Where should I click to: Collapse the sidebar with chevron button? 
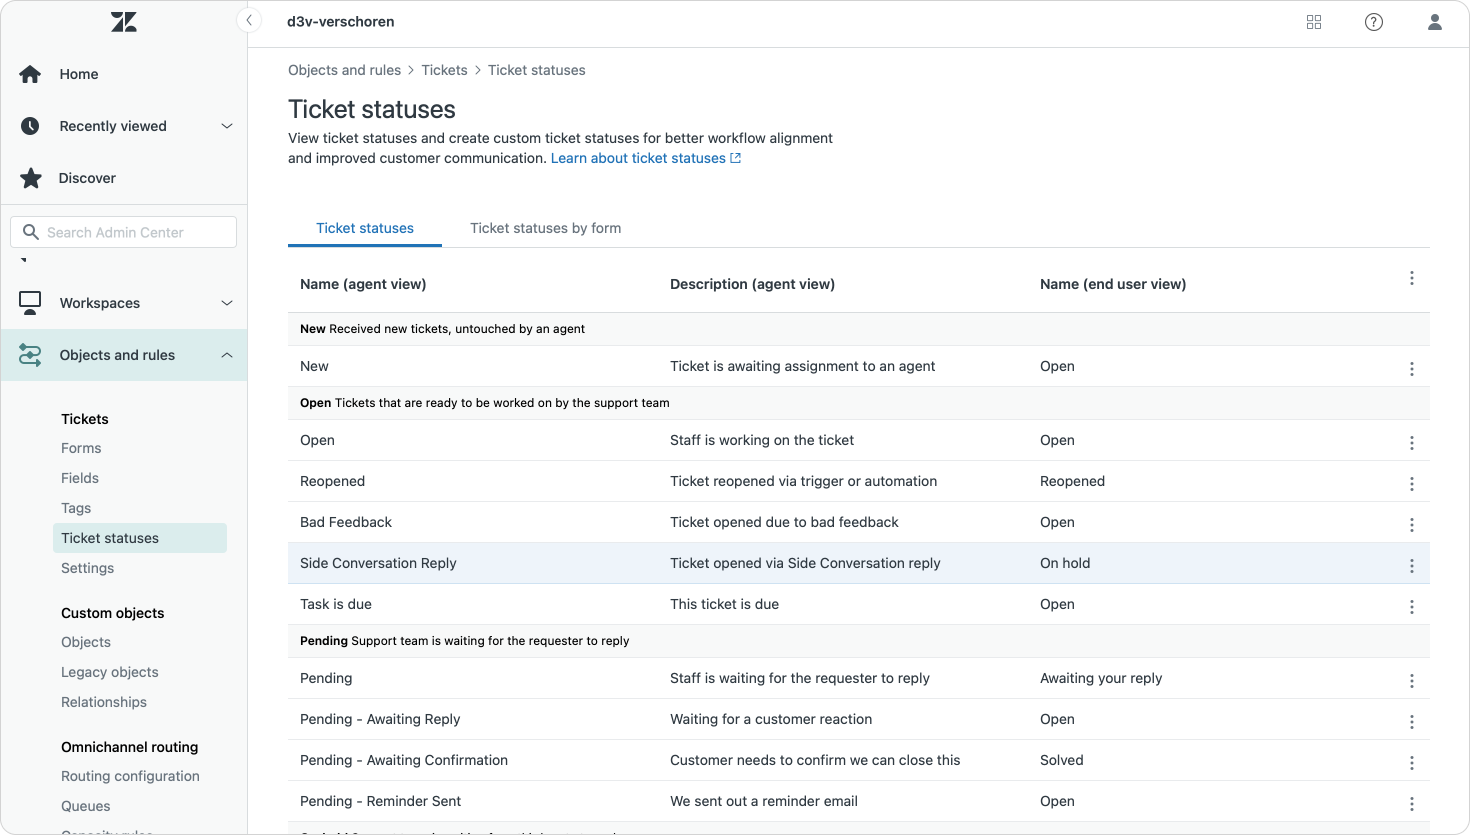[249, 21]
